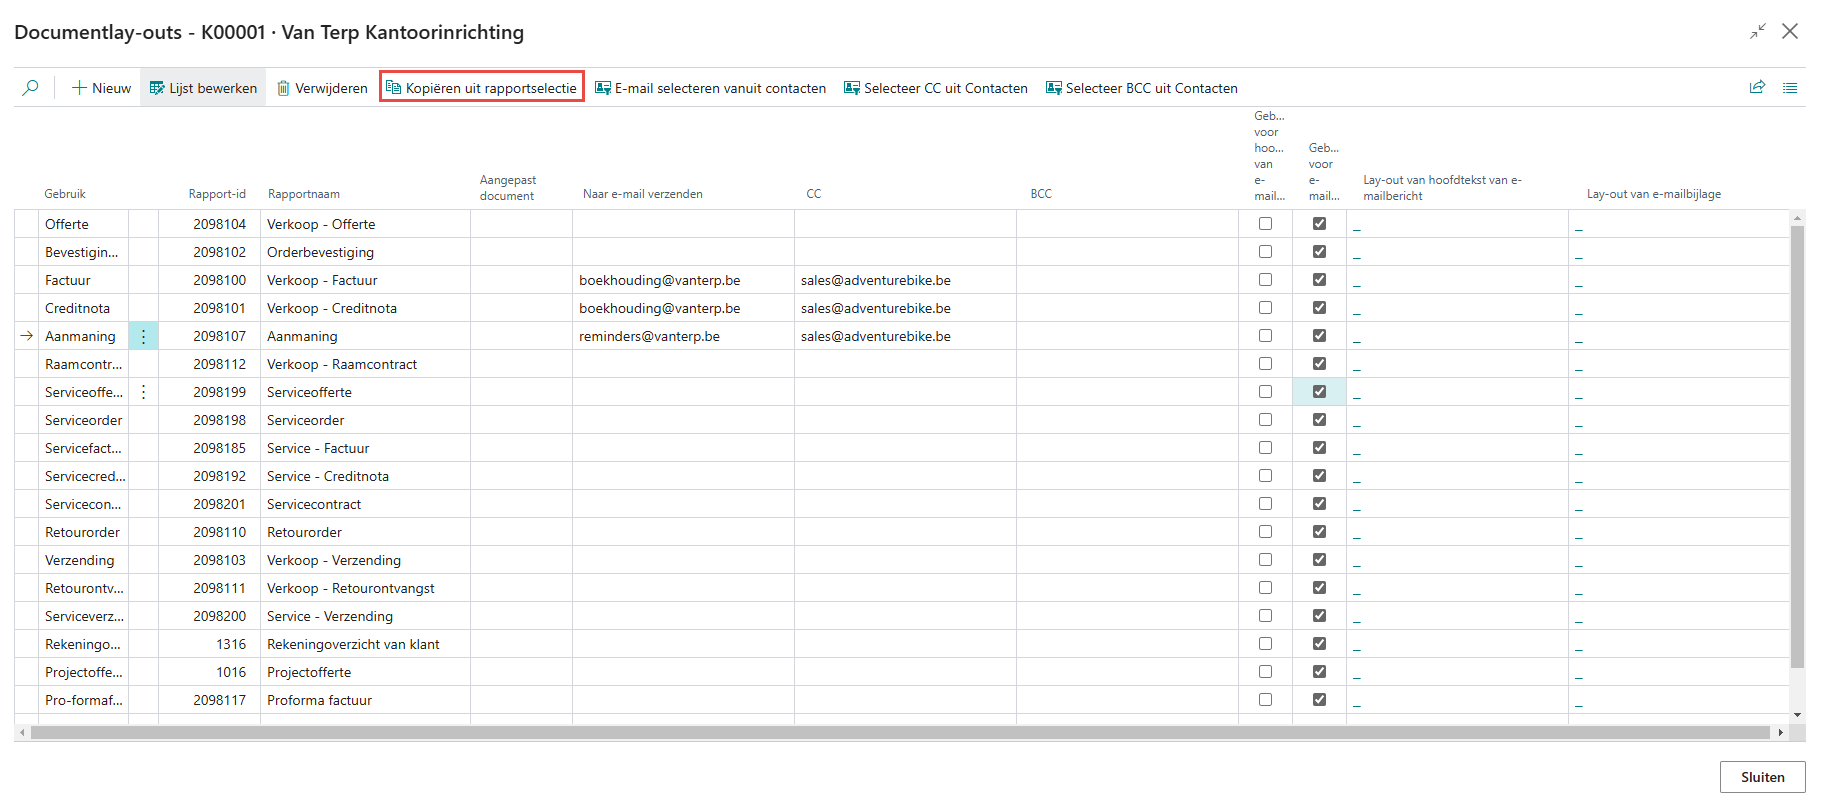Viewport: 1821px width, 805px height.
Task: Select Selecteer BCC uit Contacten
Action: 1141,88
